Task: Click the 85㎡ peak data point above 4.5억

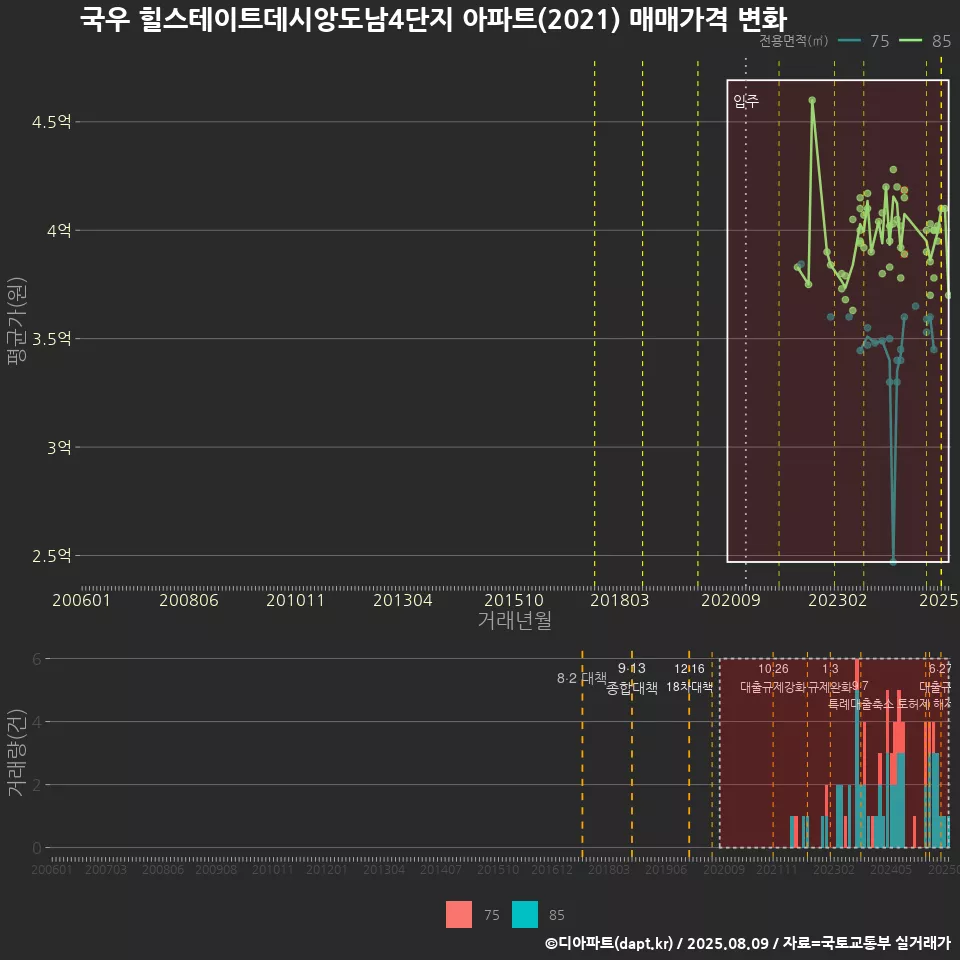Action: point(812,100)
